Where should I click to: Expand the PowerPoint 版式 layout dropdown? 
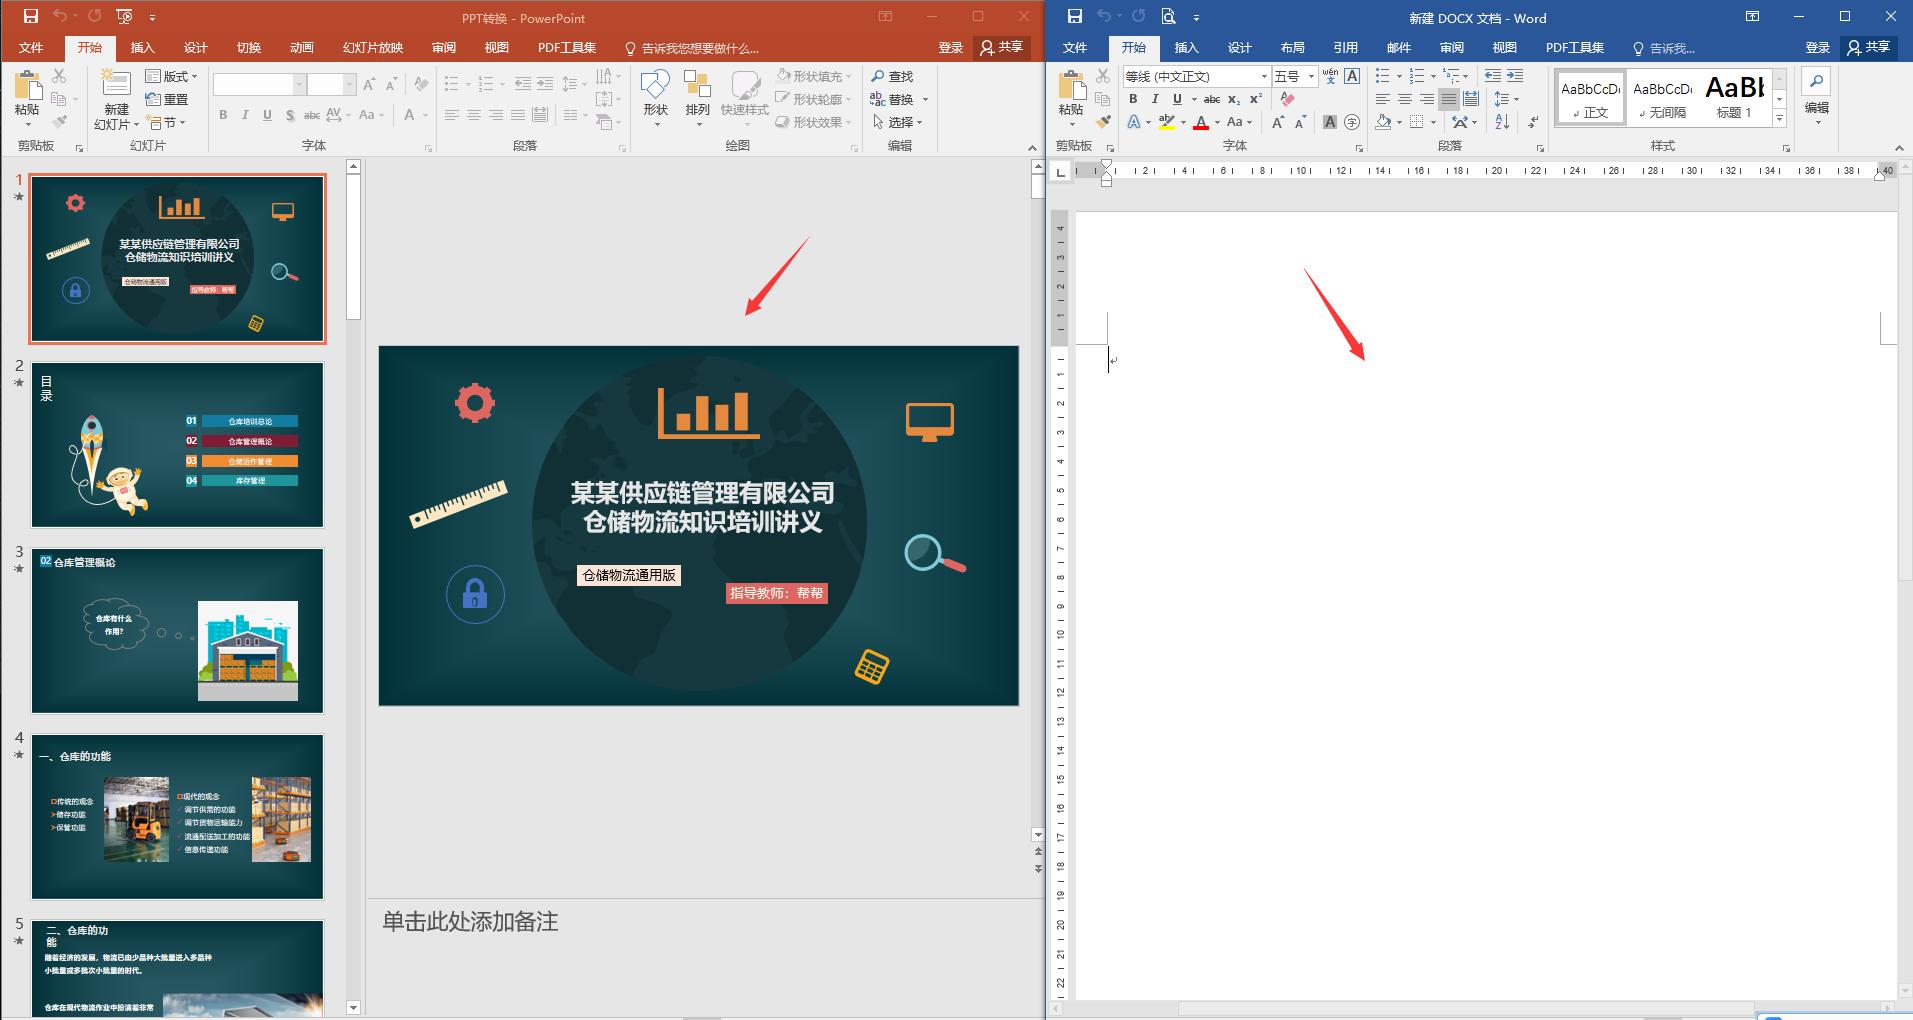(172, 76)
